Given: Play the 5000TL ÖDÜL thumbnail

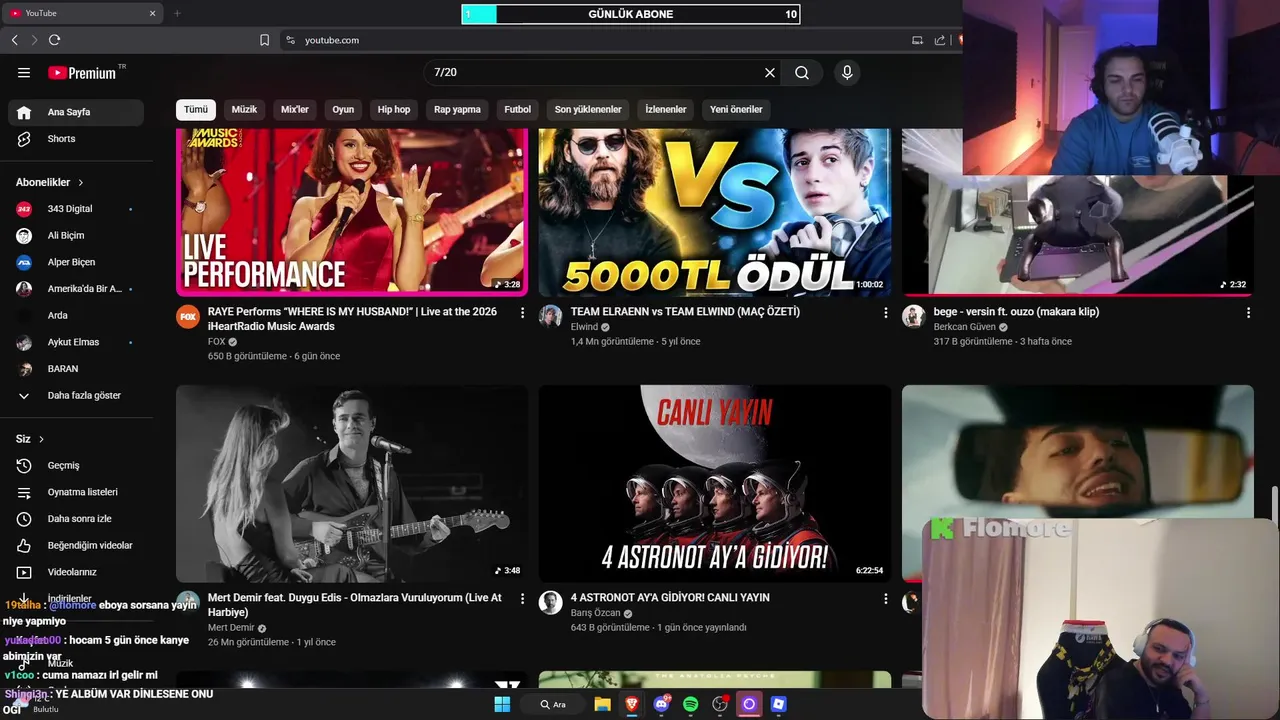Looking at the screenshot, I should tap(715, 212).
